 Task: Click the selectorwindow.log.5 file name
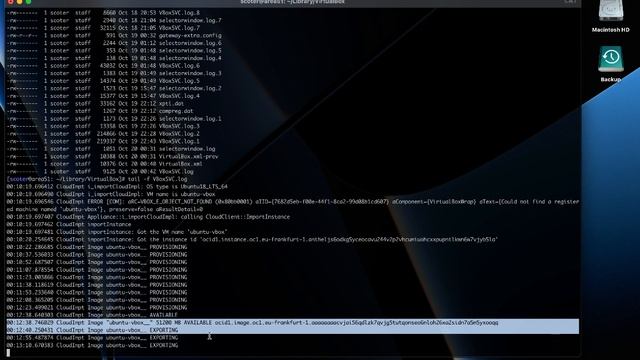(190, 51)
